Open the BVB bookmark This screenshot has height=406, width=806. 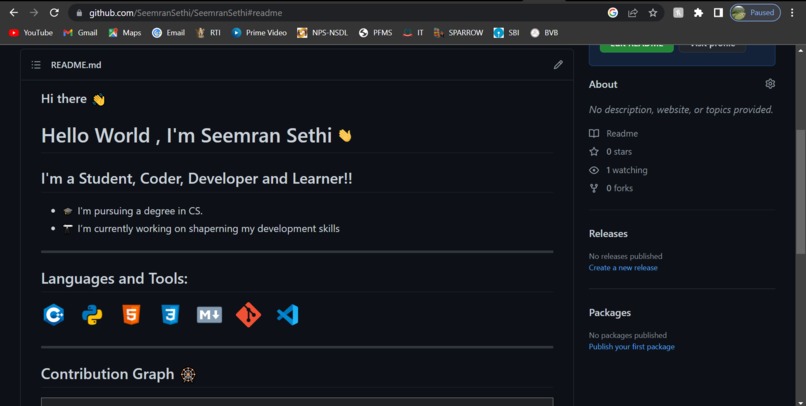pyautogui.click(x=544, y=32)
